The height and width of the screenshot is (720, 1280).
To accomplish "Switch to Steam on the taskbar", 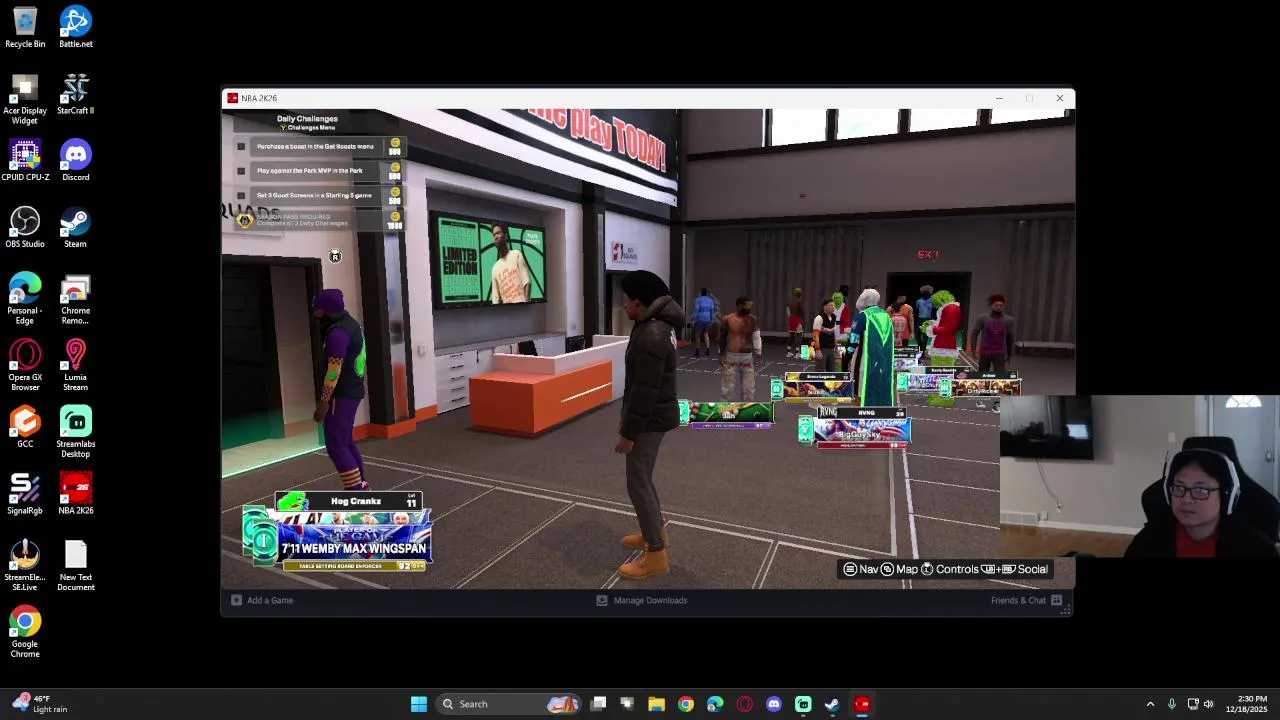I will [x=832, y=704].
